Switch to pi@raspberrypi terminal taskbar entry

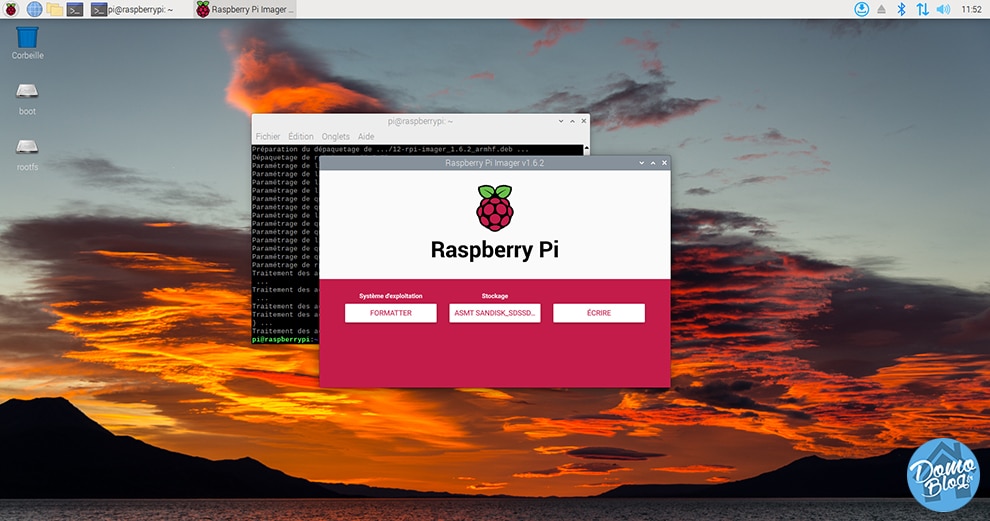pos(133,9)
